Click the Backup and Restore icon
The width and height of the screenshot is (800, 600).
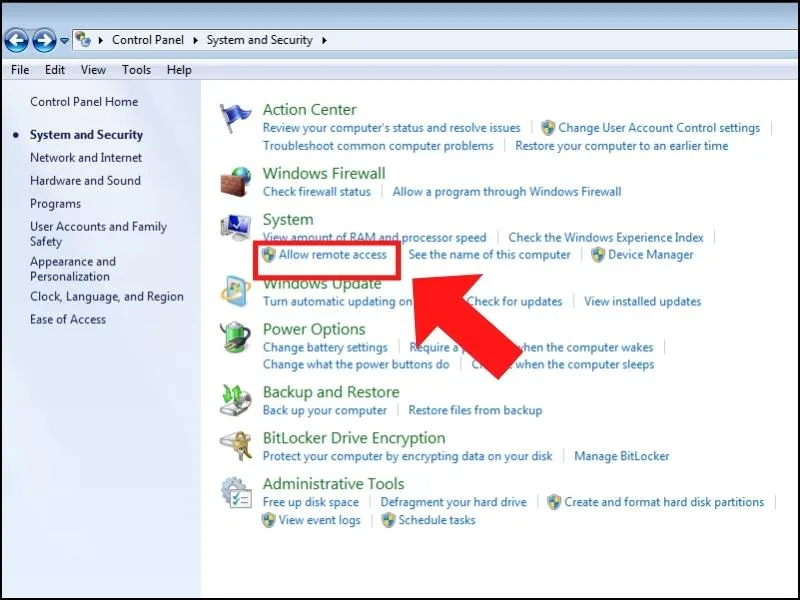tap(236, 401)
